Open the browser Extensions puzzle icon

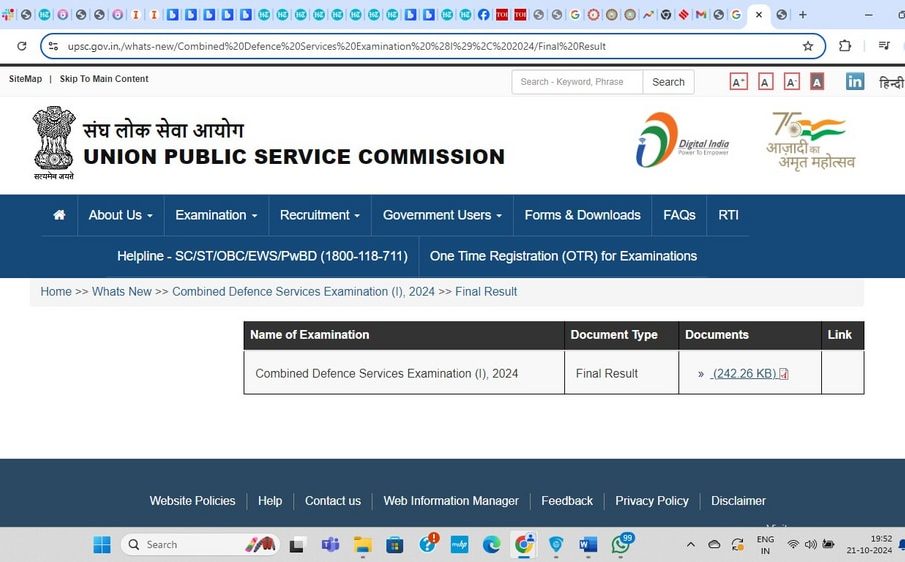(x=845, y=46)
